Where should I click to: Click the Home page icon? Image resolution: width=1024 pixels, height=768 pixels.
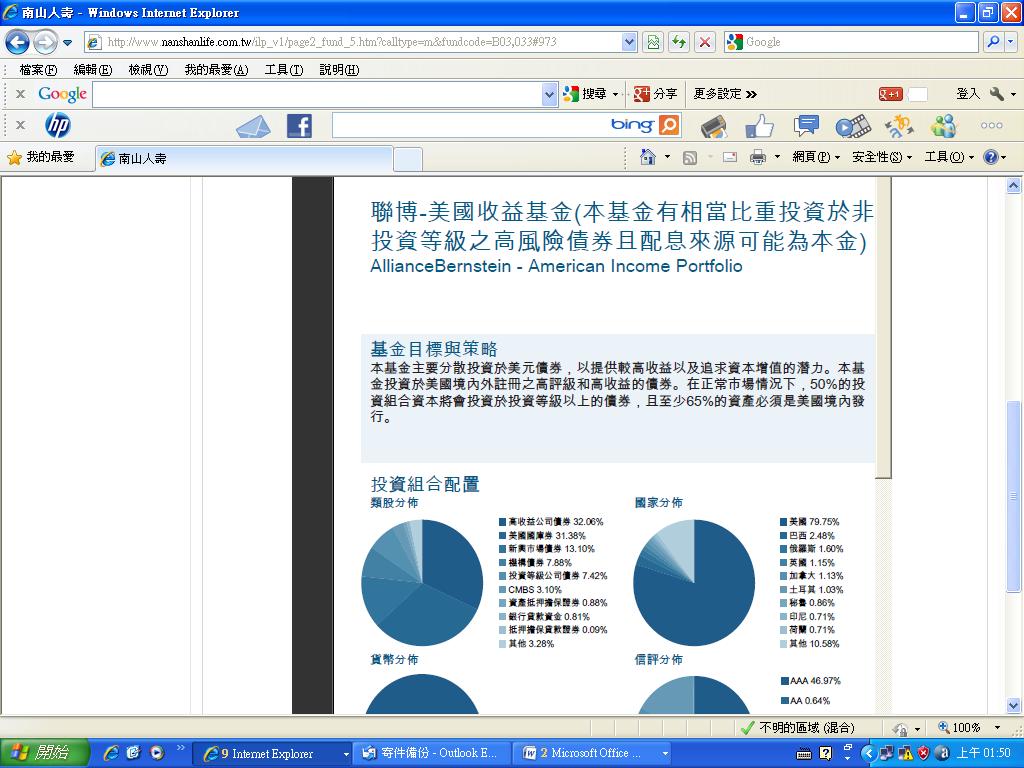pyautogui.click(x=648, y=157)
